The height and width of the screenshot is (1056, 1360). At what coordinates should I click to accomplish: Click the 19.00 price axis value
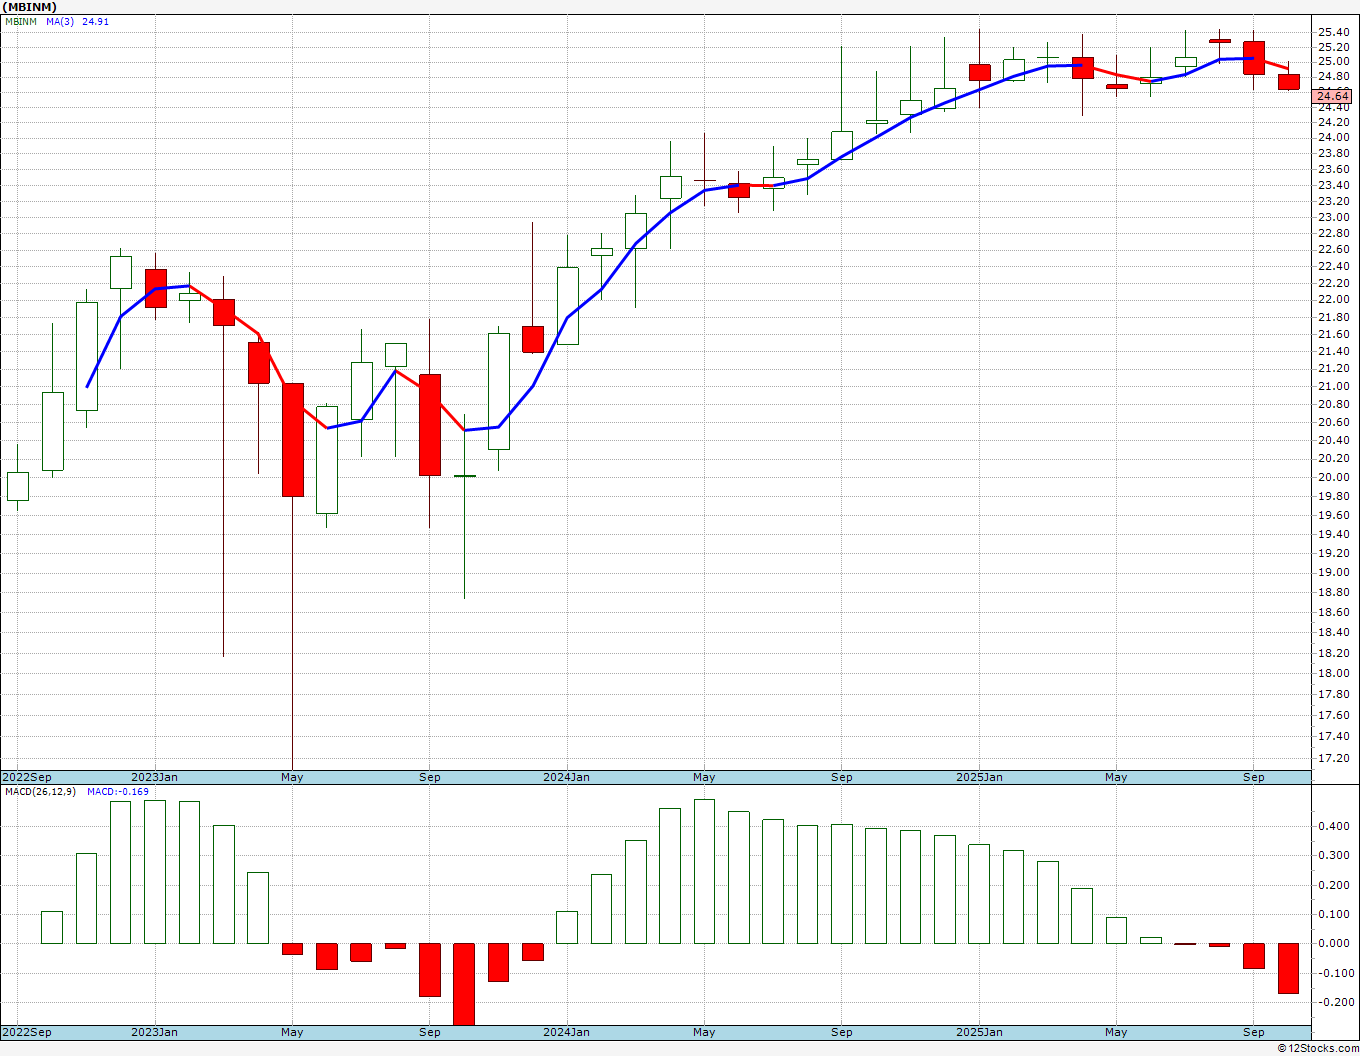tap(1333, 572)
